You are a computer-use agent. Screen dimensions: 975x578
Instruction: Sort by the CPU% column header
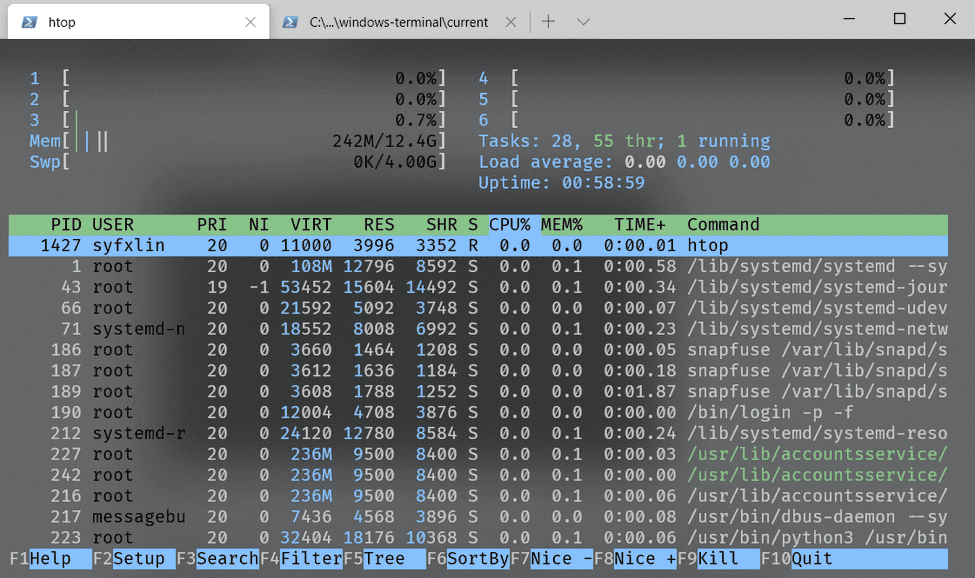[509, 225]
